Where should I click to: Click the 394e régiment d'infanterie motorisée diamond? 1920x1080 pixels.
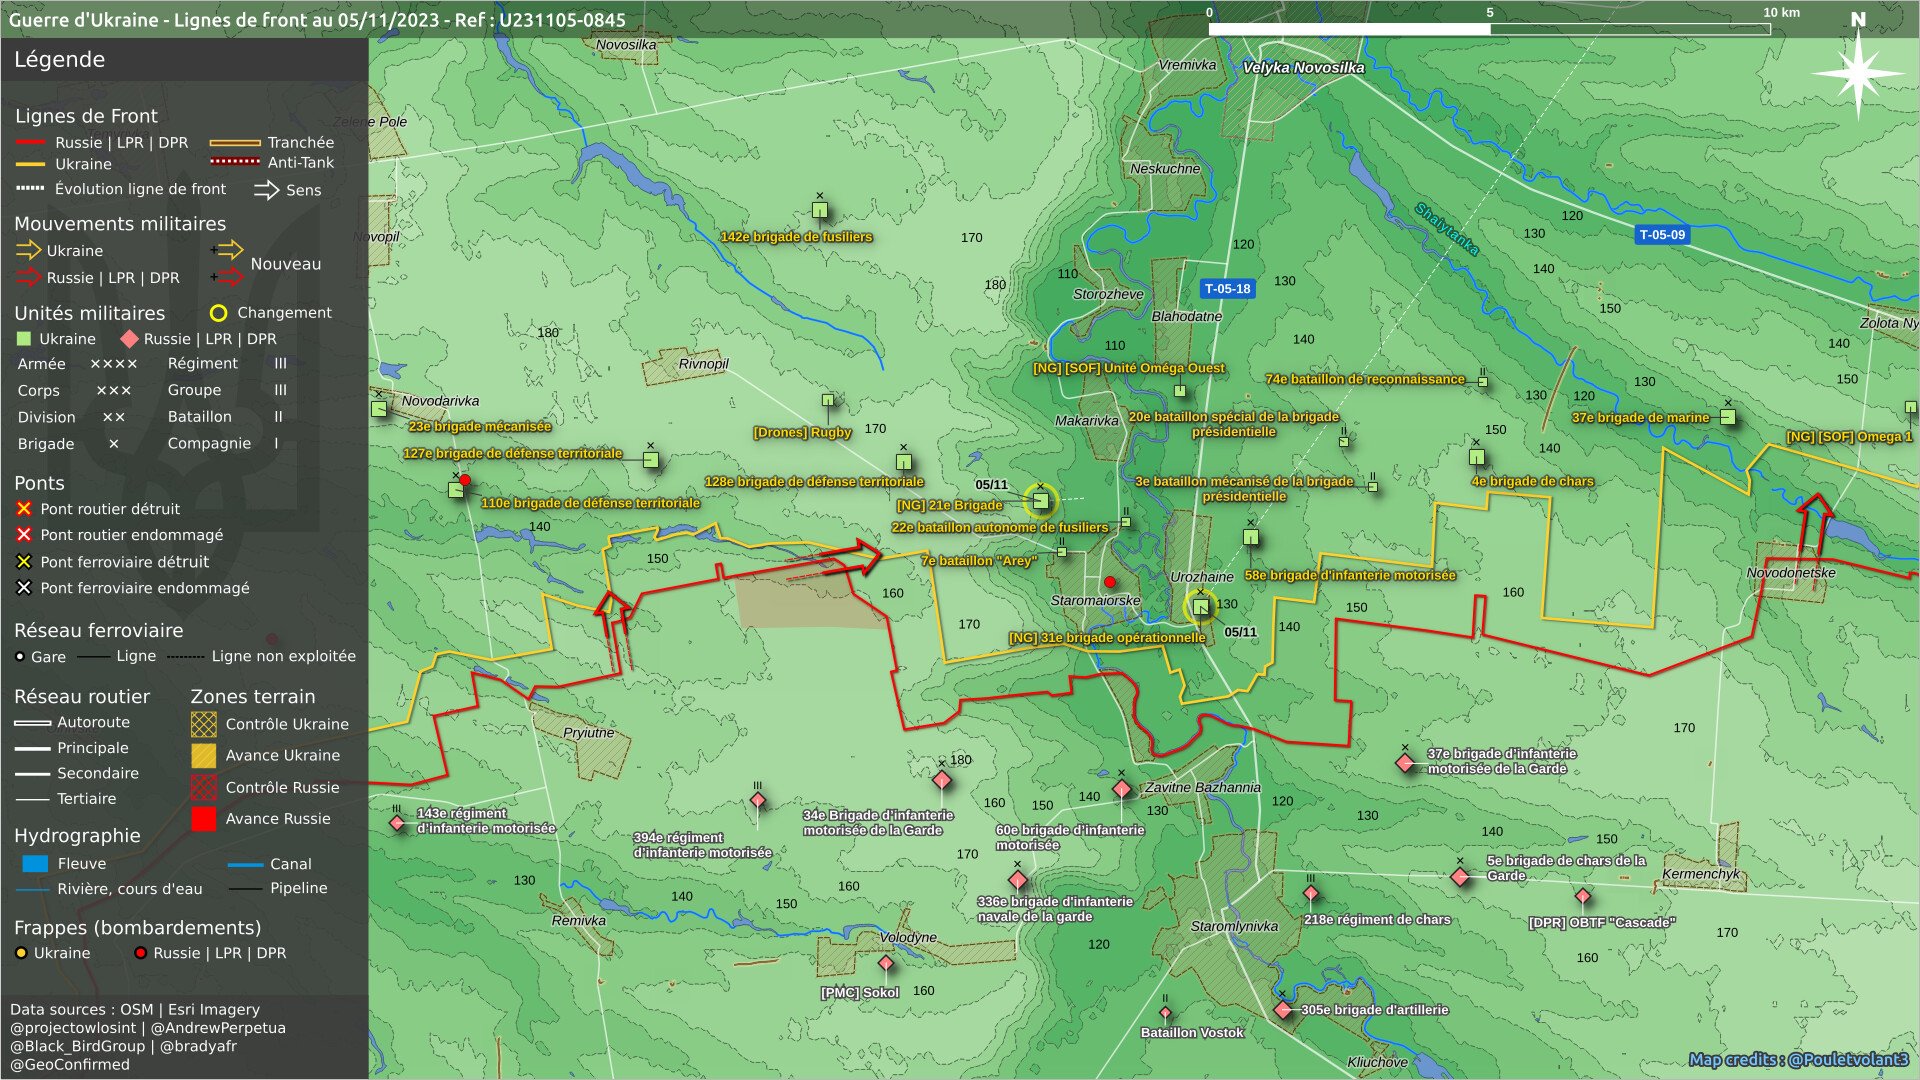click(758, 800)
